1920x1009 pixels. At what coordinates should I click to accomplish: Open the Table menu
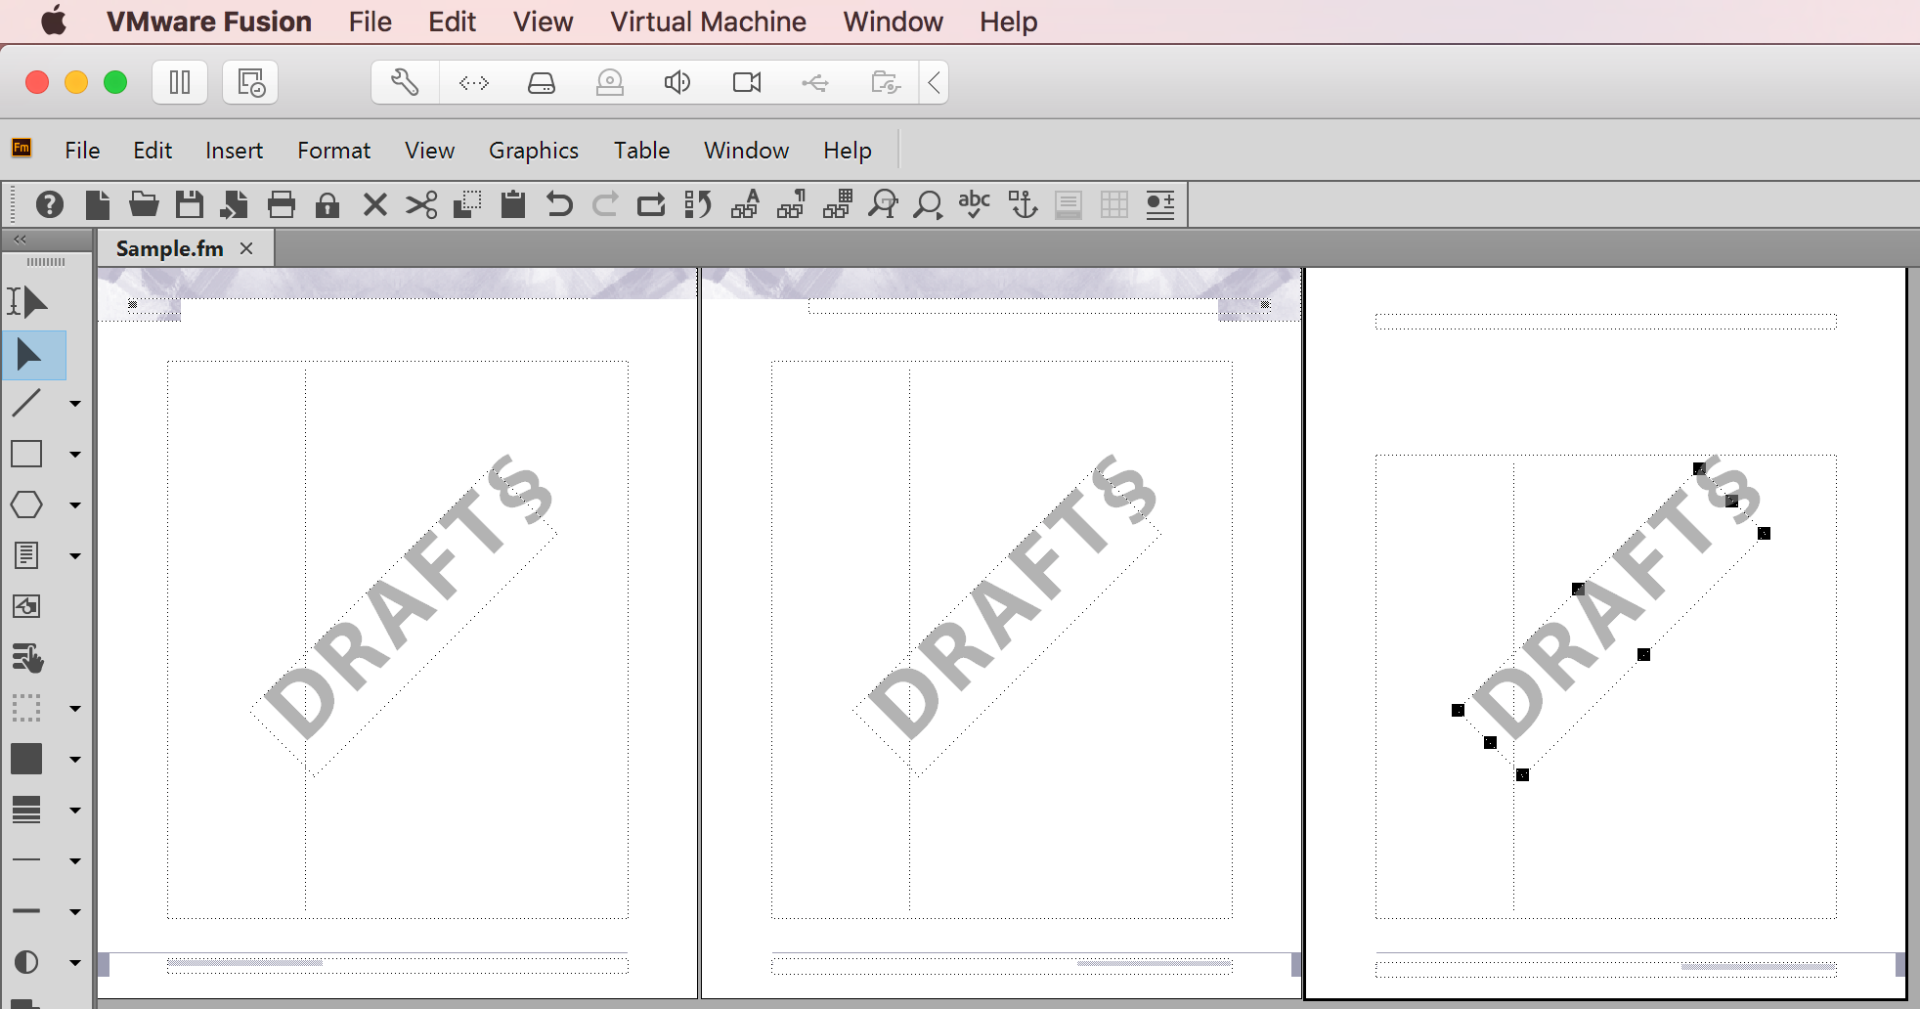click(642, 150)
